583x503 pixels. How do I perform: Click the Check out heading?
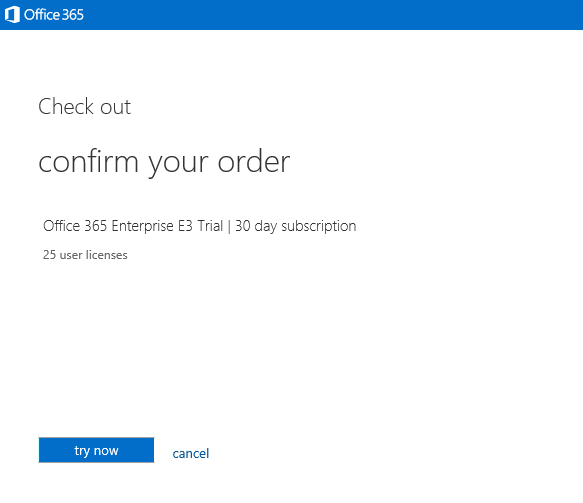click(x=84, y=107)
